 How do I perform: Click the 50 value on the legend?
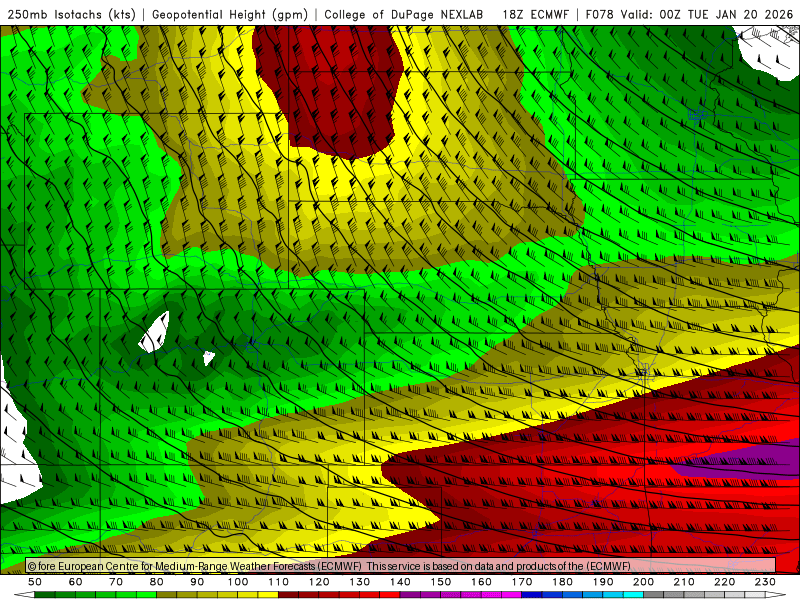click(35, 582)
